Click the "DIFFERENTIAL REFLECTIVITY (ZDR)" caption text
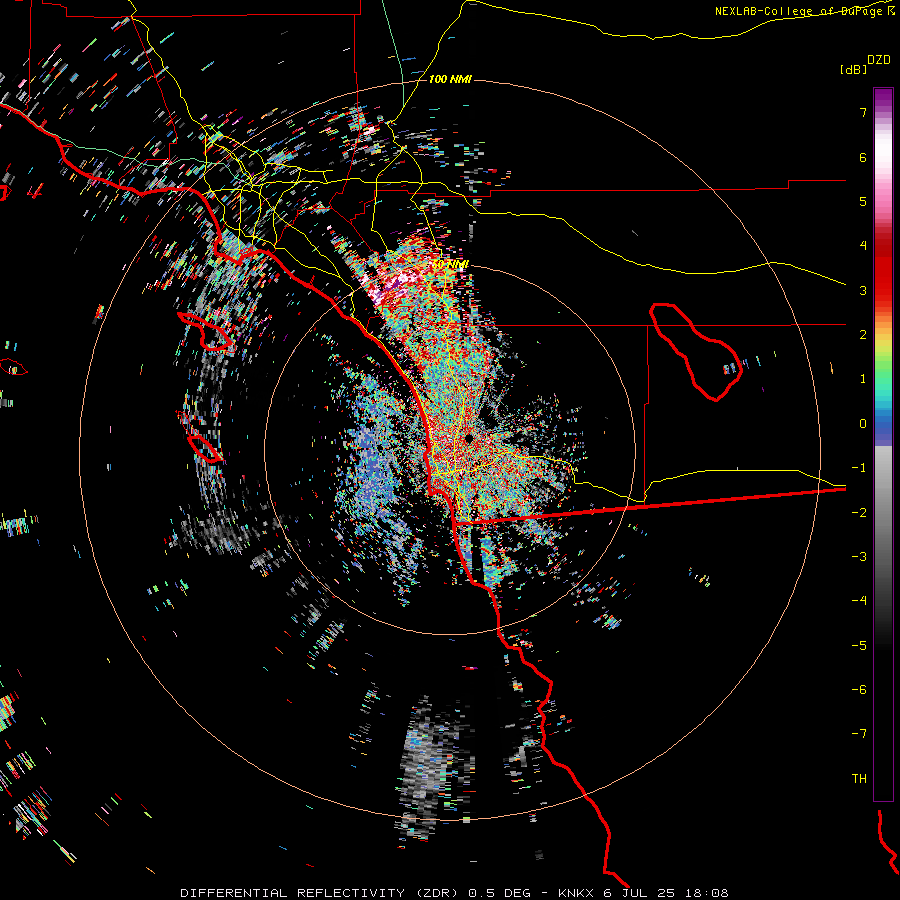 pos(319,893)
